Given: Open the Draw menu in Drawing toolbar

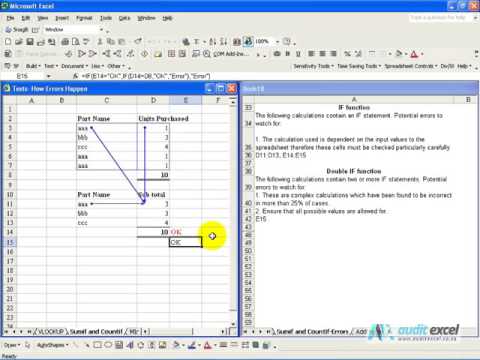Looking at the screenshot, I should click(x=12, y=345).
